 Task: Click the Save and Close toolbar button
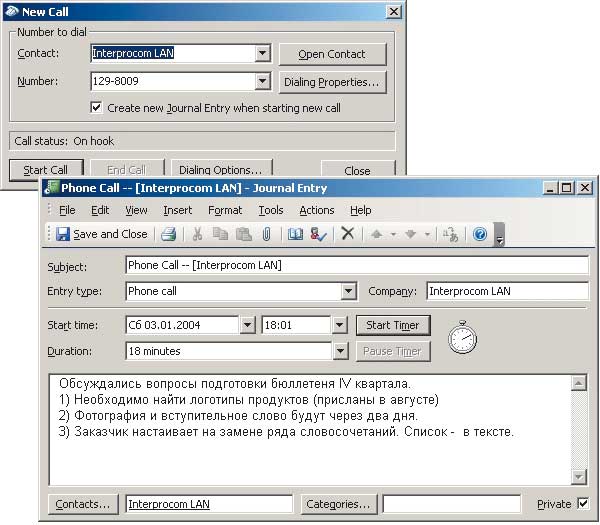point(101,234)
